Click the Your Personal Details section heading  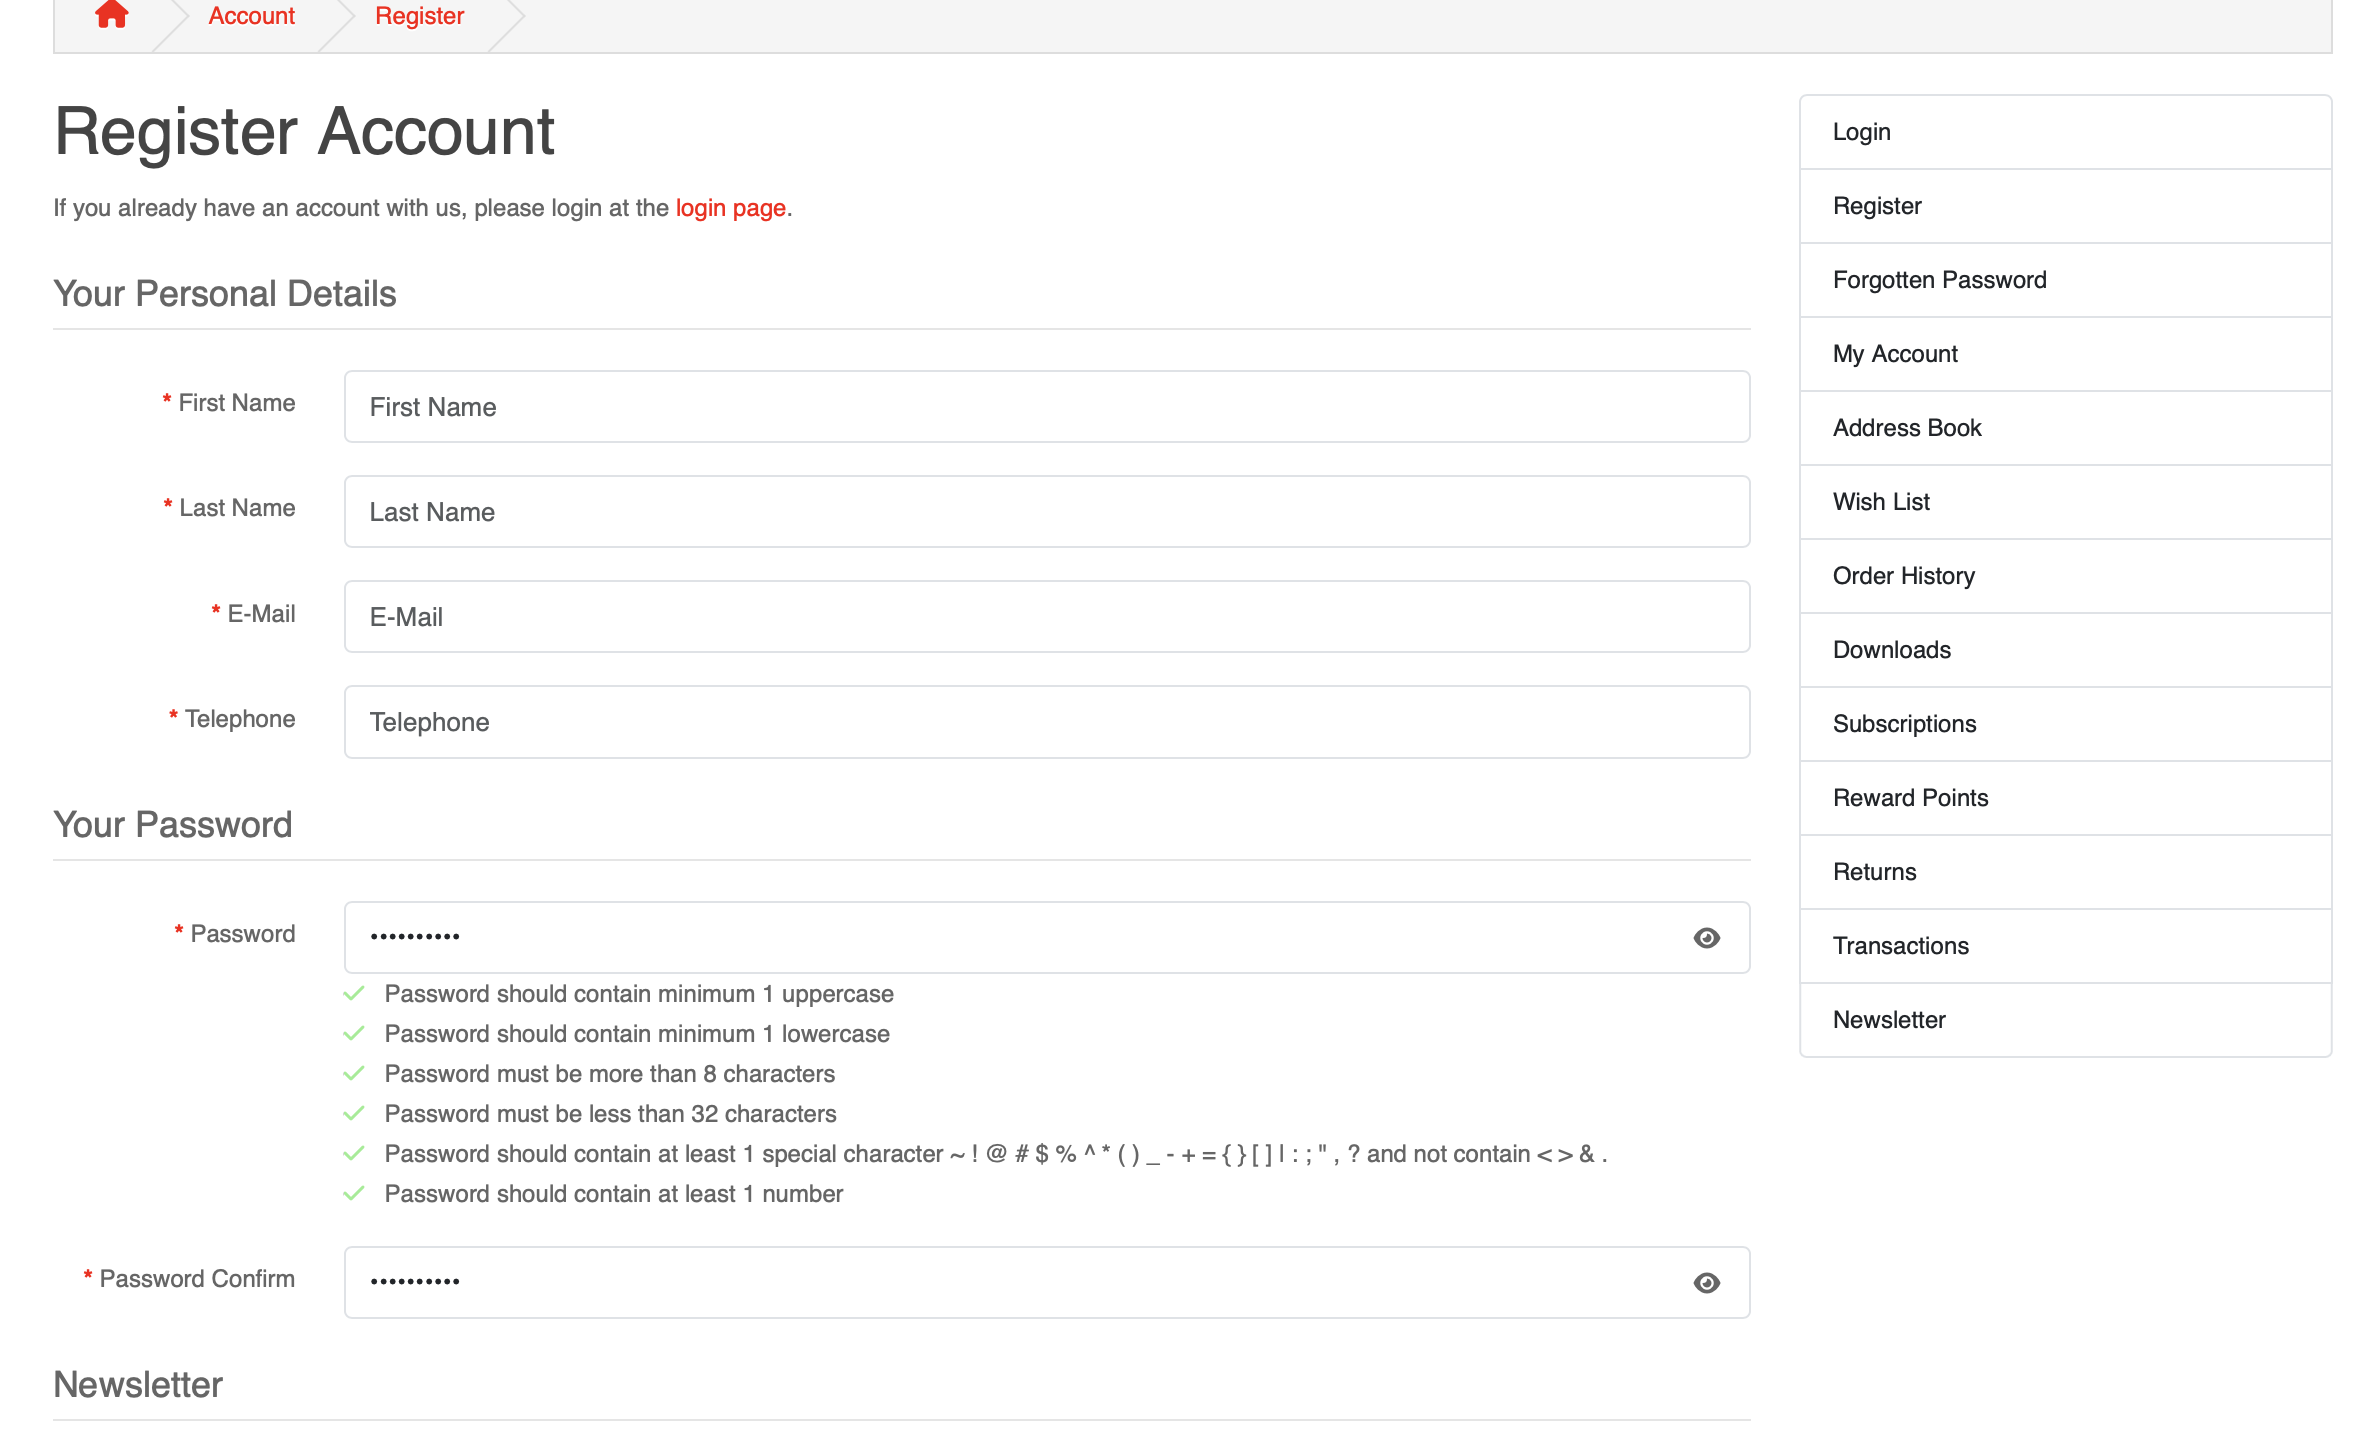click(225, 294)
